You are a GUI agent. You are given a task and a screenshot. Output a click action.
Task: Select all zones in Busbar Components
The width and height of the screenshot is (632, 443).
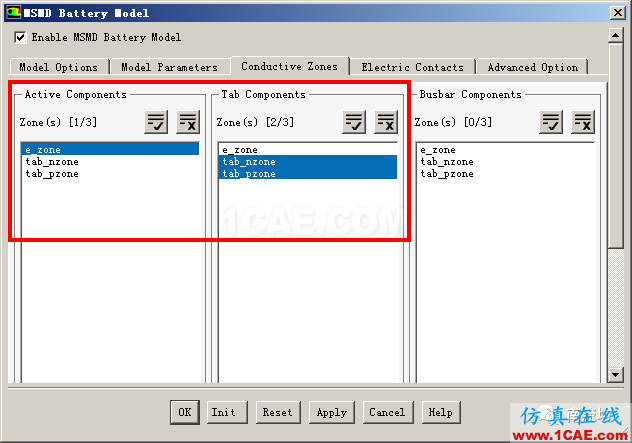coord(551,122)
